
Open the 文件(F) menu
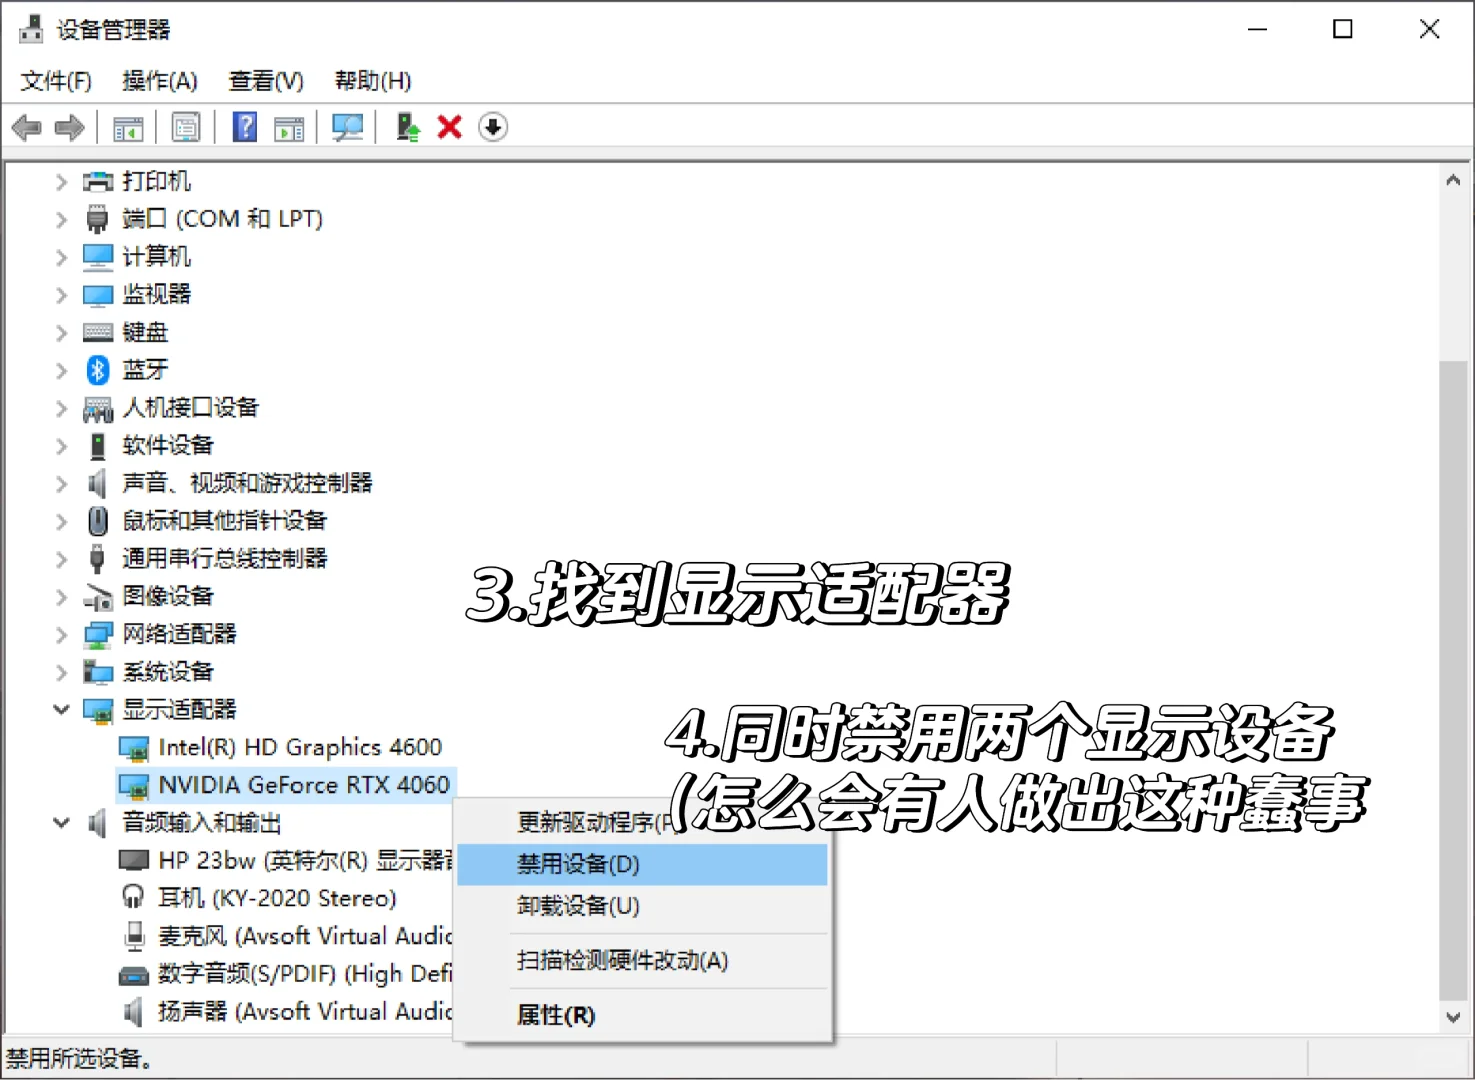(56, 81)
